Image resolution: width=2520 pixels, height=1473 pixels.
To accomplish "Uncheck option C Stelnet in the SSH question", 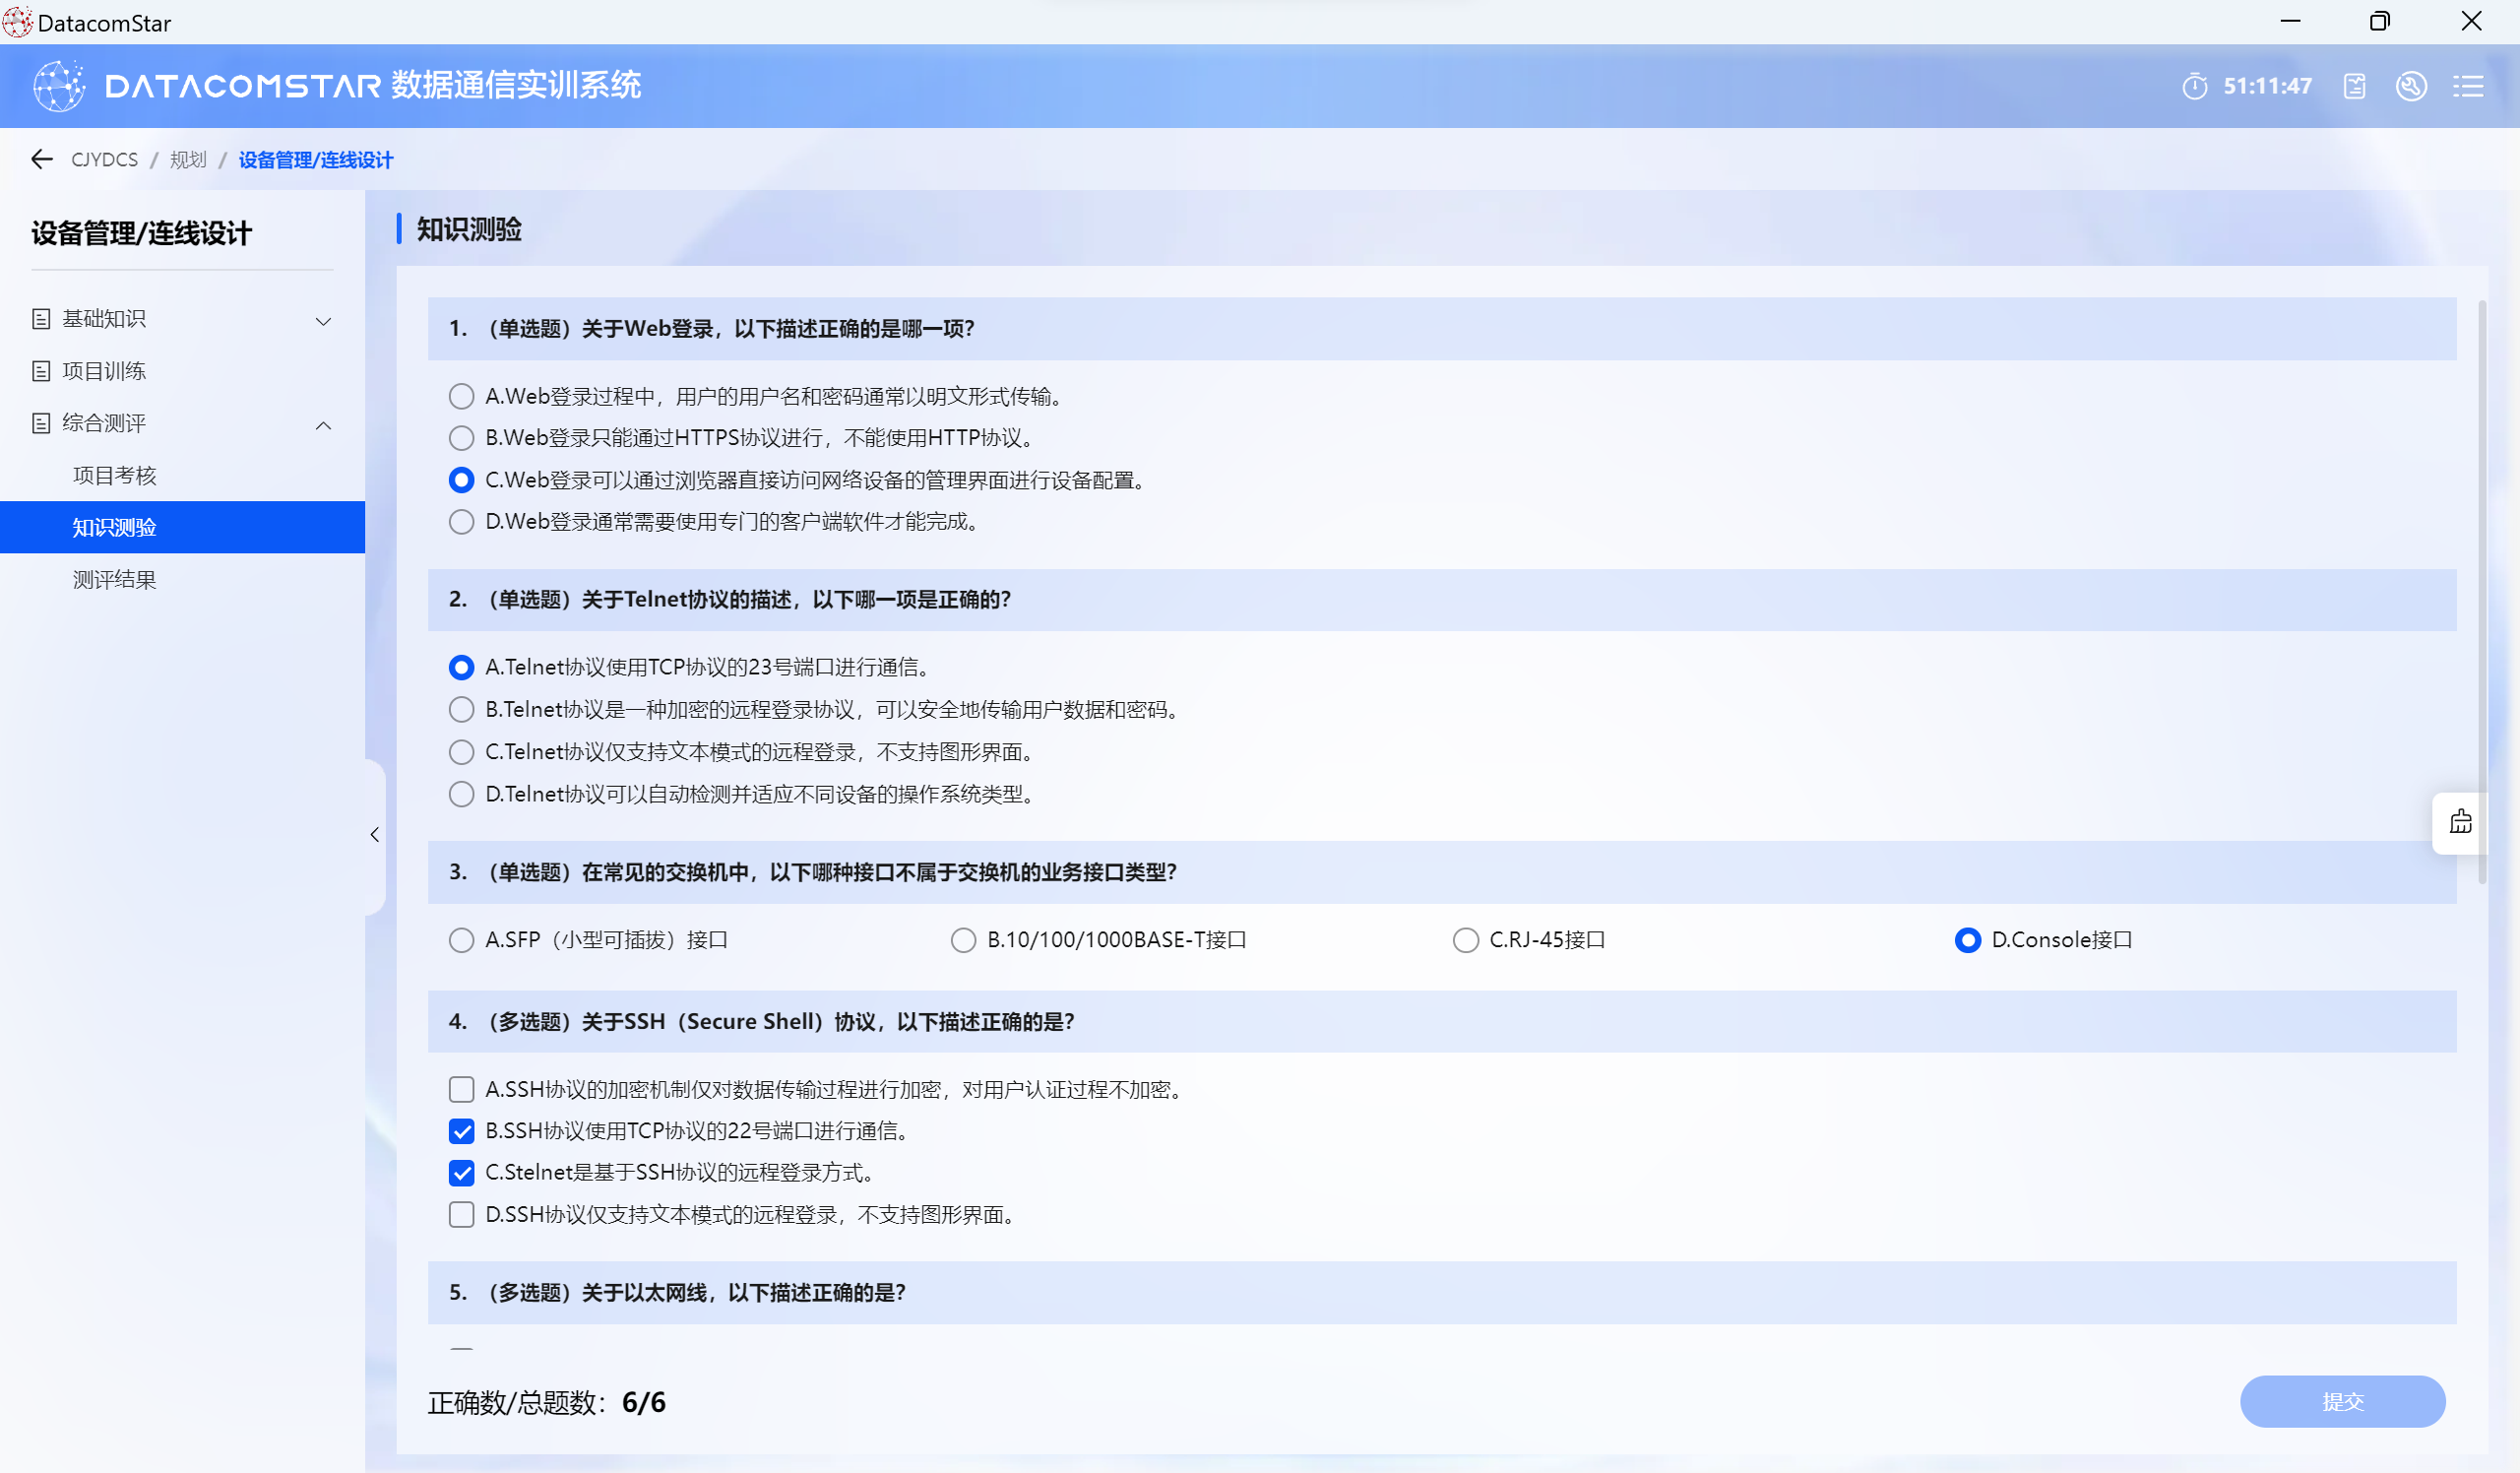I will [461, 1172].
